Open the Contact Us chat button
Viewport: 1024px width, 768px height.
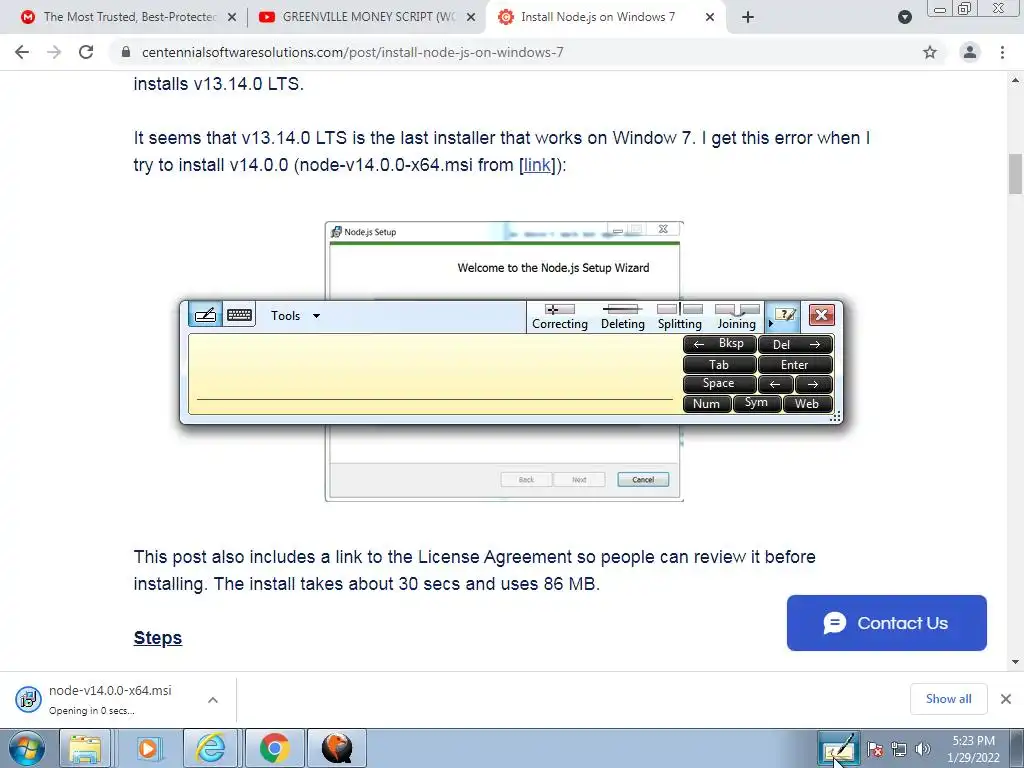click(886, 623)
